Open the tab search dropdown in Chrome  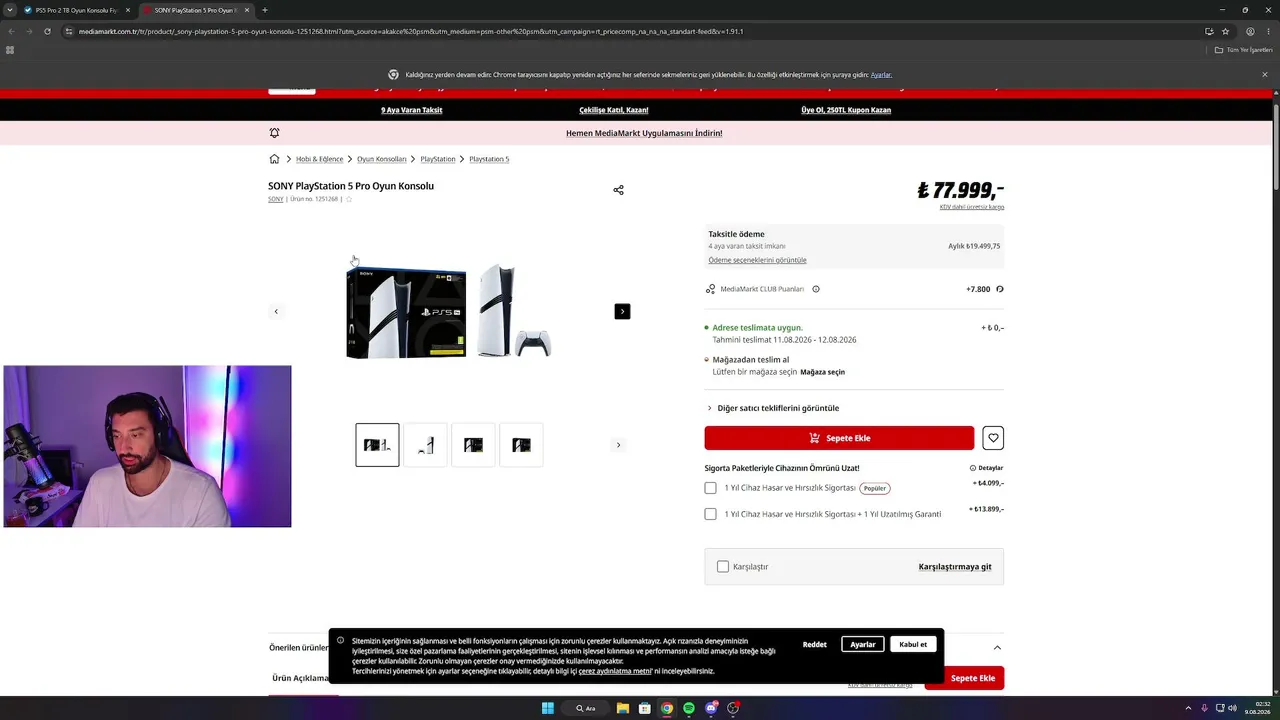click(12, 10)
